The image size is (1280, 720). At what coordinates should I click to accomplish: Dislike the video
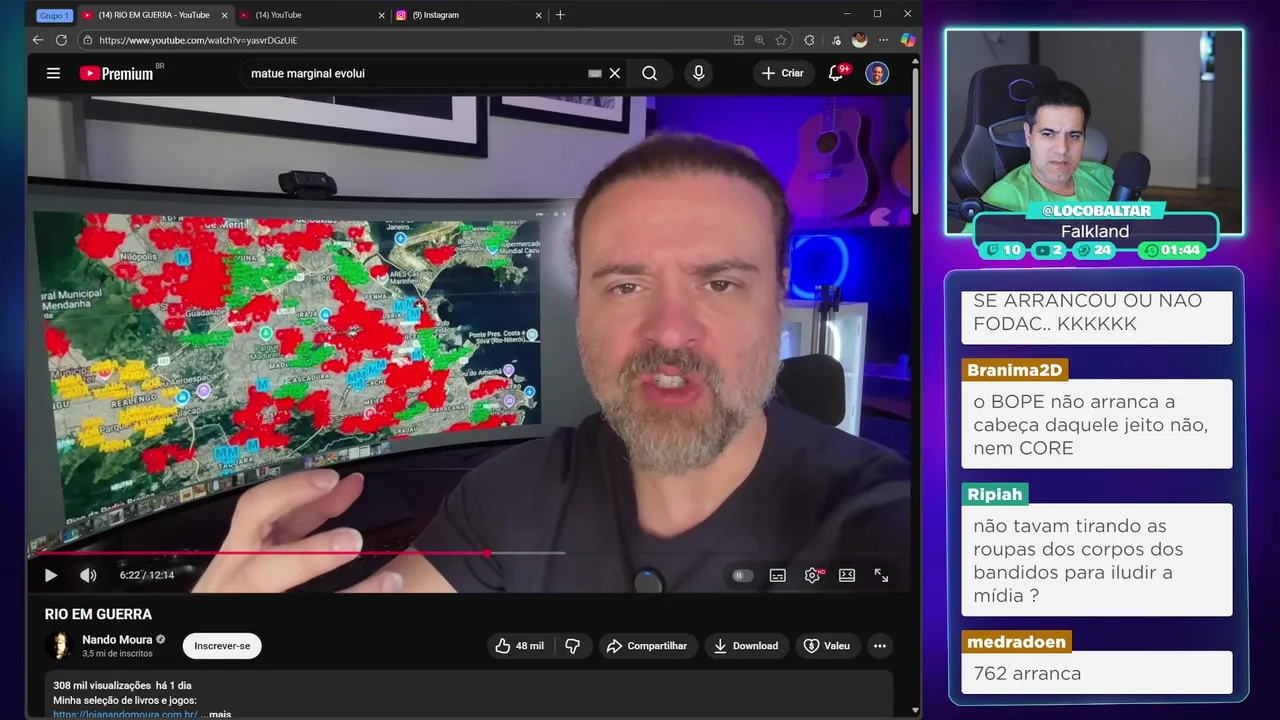point(573,646)
